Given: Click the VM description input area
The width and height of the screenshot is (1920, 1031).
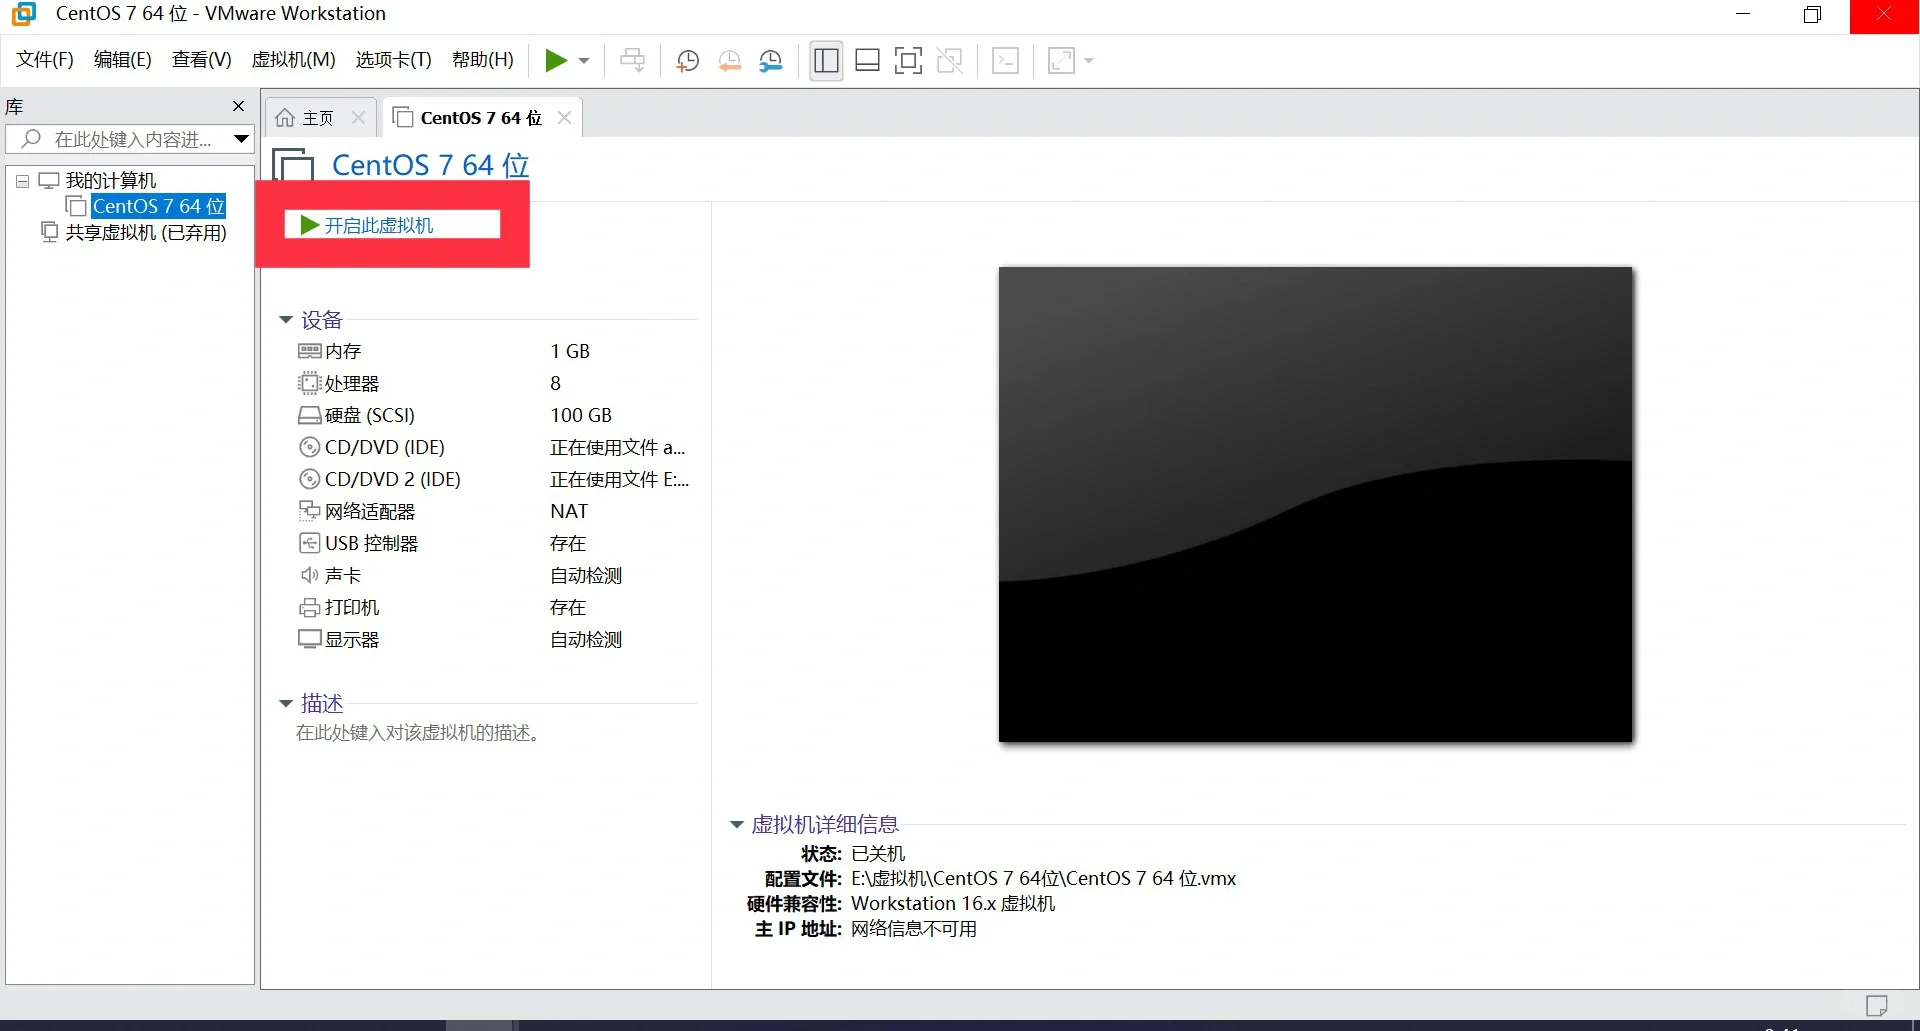Looking at the screenshot, I should tap(417, 733).
